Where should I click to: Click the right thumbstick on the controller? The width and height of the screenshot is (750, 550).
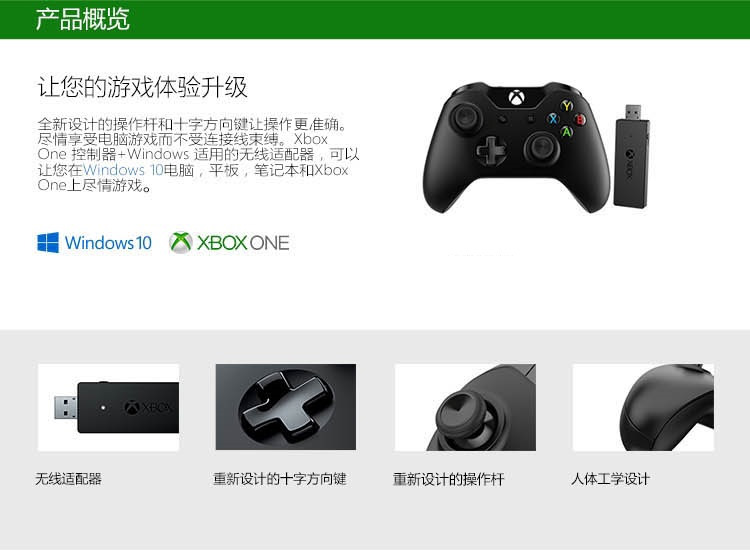pyautogui.click(x=542, y=145)
